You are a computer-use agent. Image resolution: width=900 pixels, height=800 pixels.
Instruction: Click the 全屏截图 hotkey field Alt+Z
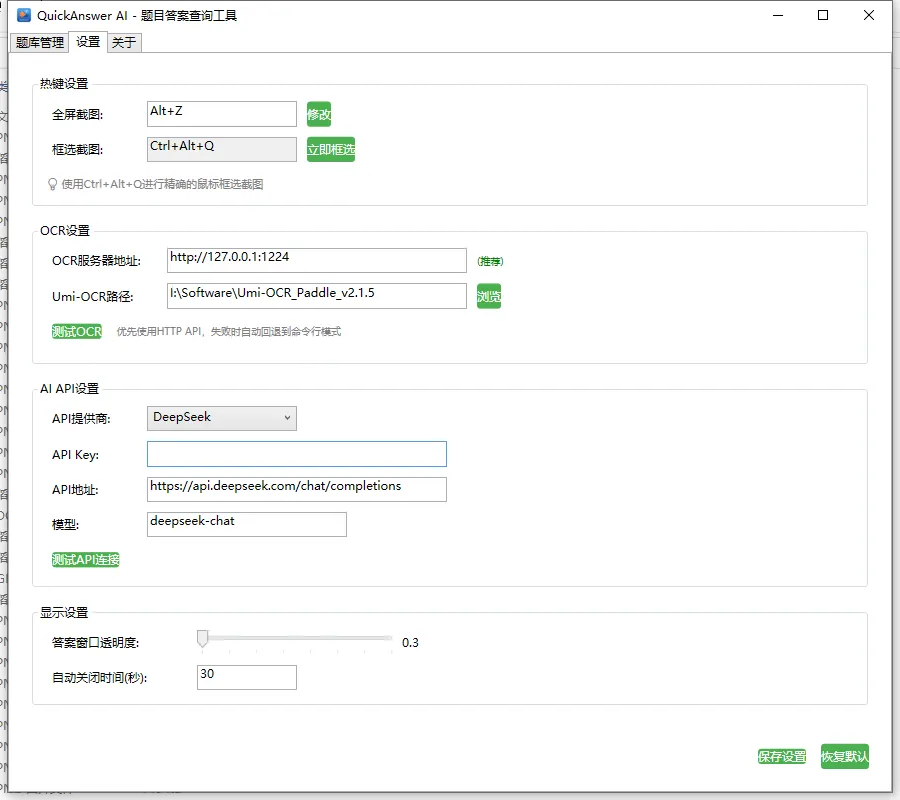222,114
